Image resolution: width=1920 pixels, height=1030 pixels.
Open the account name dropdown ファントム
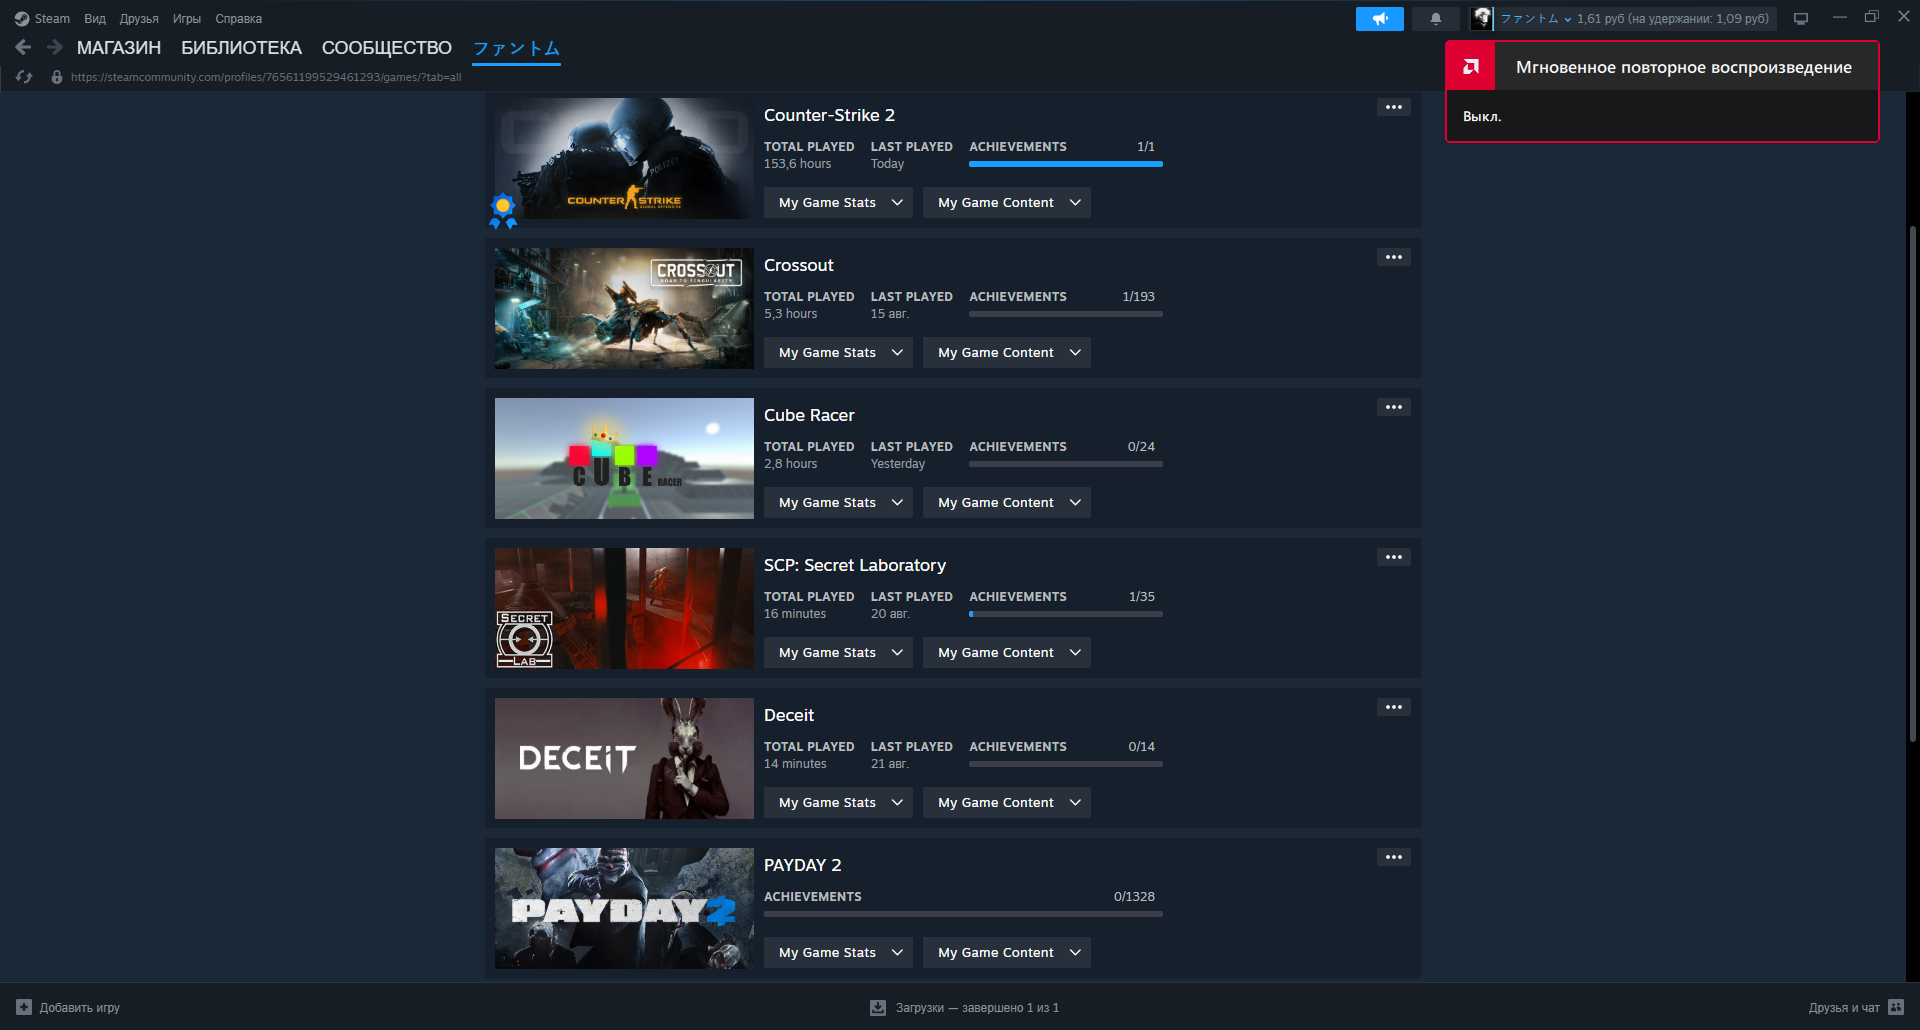1535,18
